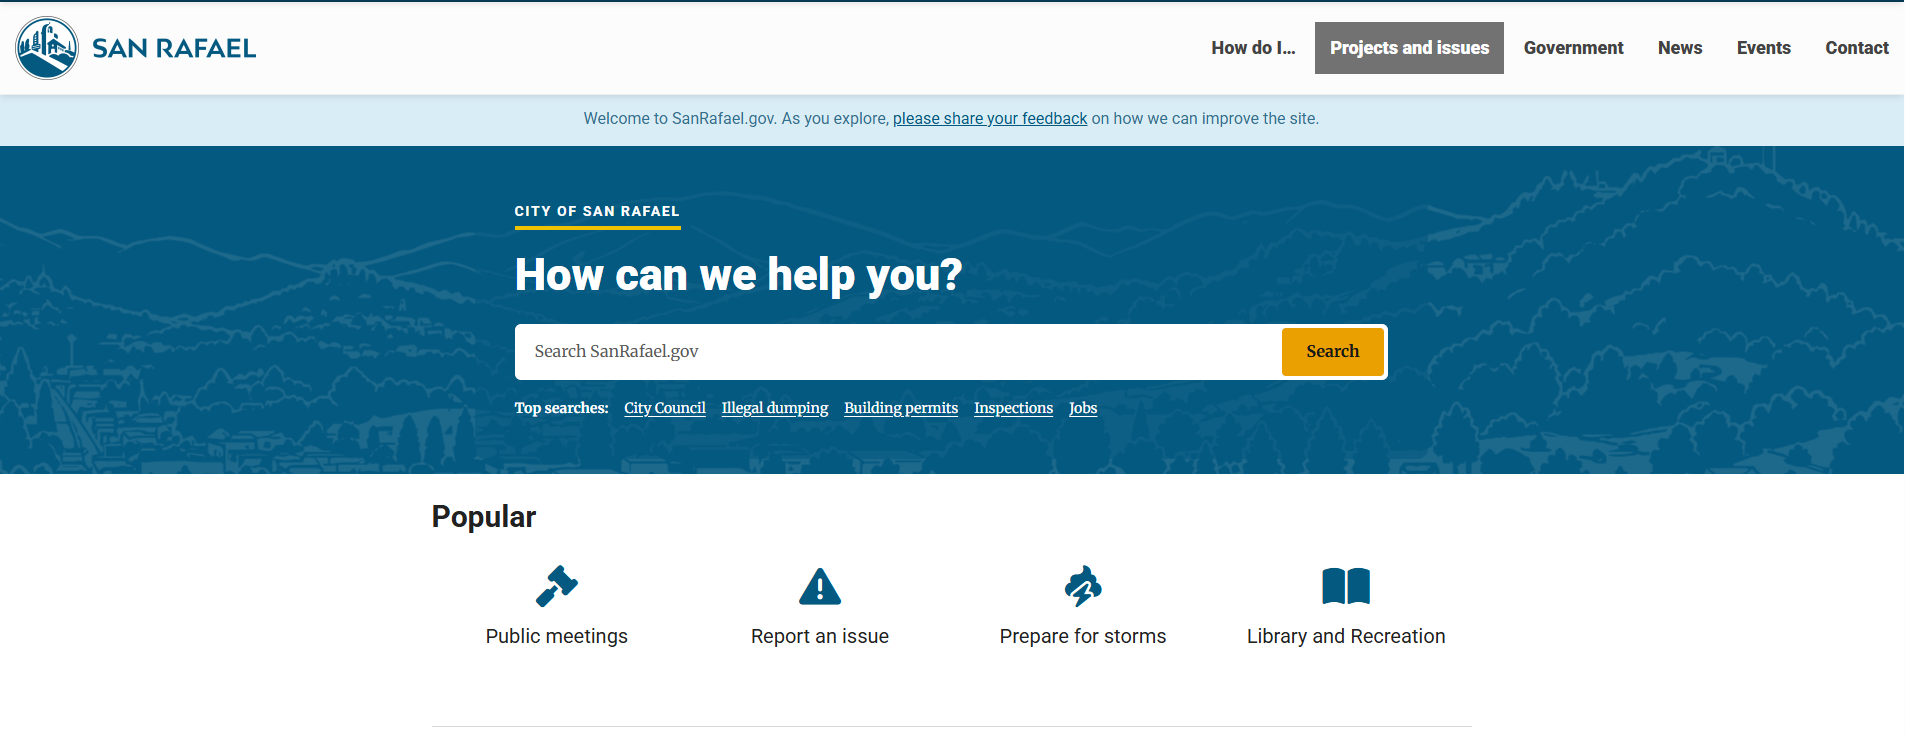The image size is (1905, 732).
Task: Click the Top searches: label
Action: tap(561, 408)
